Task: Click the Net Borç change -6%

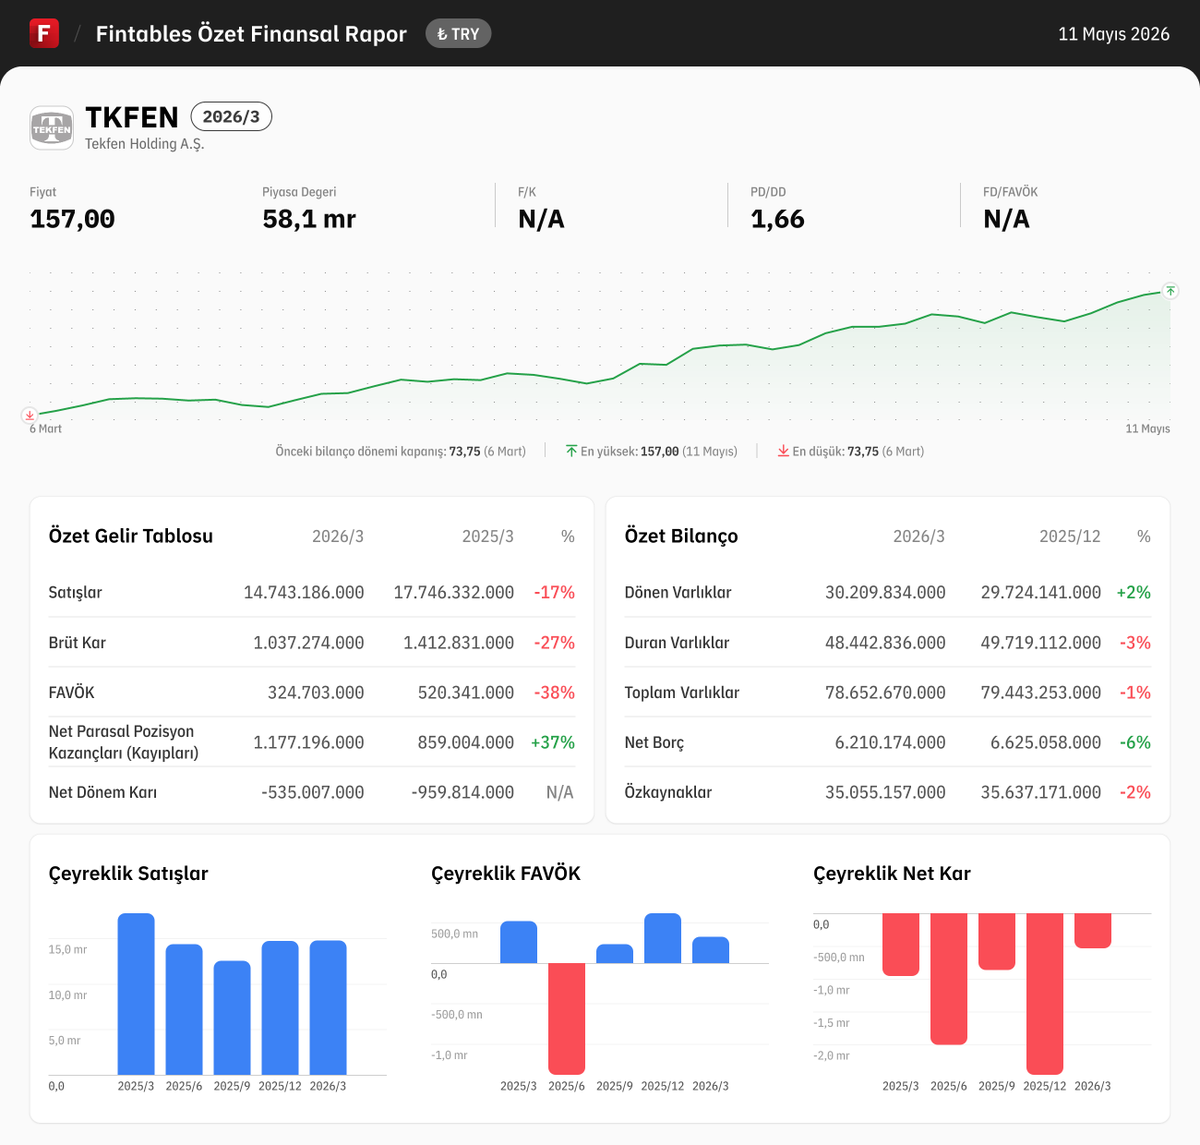Action: tap(1136, 742)
